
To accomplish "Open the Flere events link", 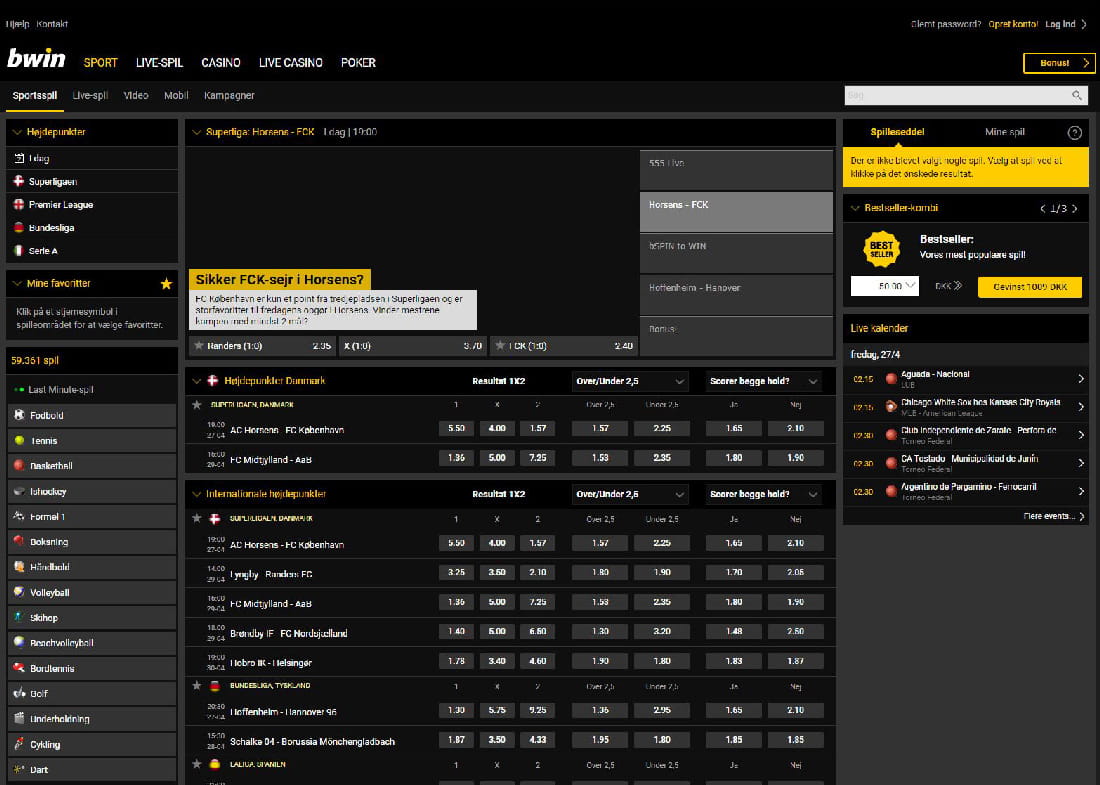I will (x=1054, y=516).
